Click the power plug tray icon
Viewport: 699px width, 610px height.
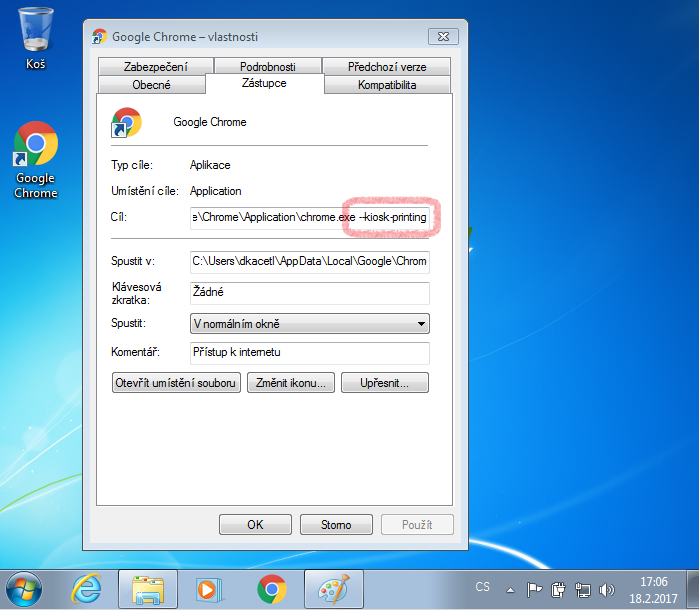click(558, 590)
